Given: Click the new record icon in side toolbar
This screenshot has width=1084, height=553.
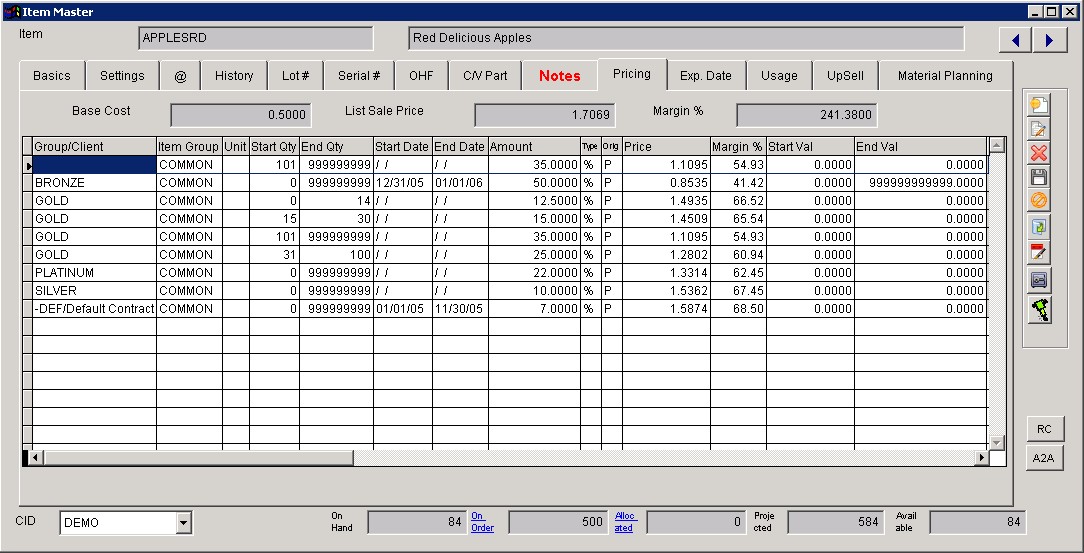Looking at the screenshot, I should [1039, 104].
